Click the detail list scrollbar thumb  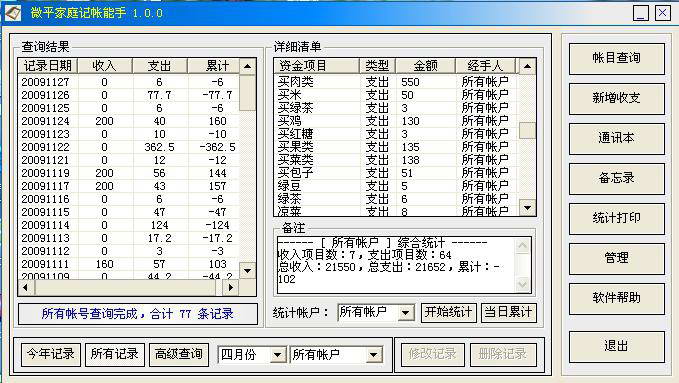click(x=527, y=130)
